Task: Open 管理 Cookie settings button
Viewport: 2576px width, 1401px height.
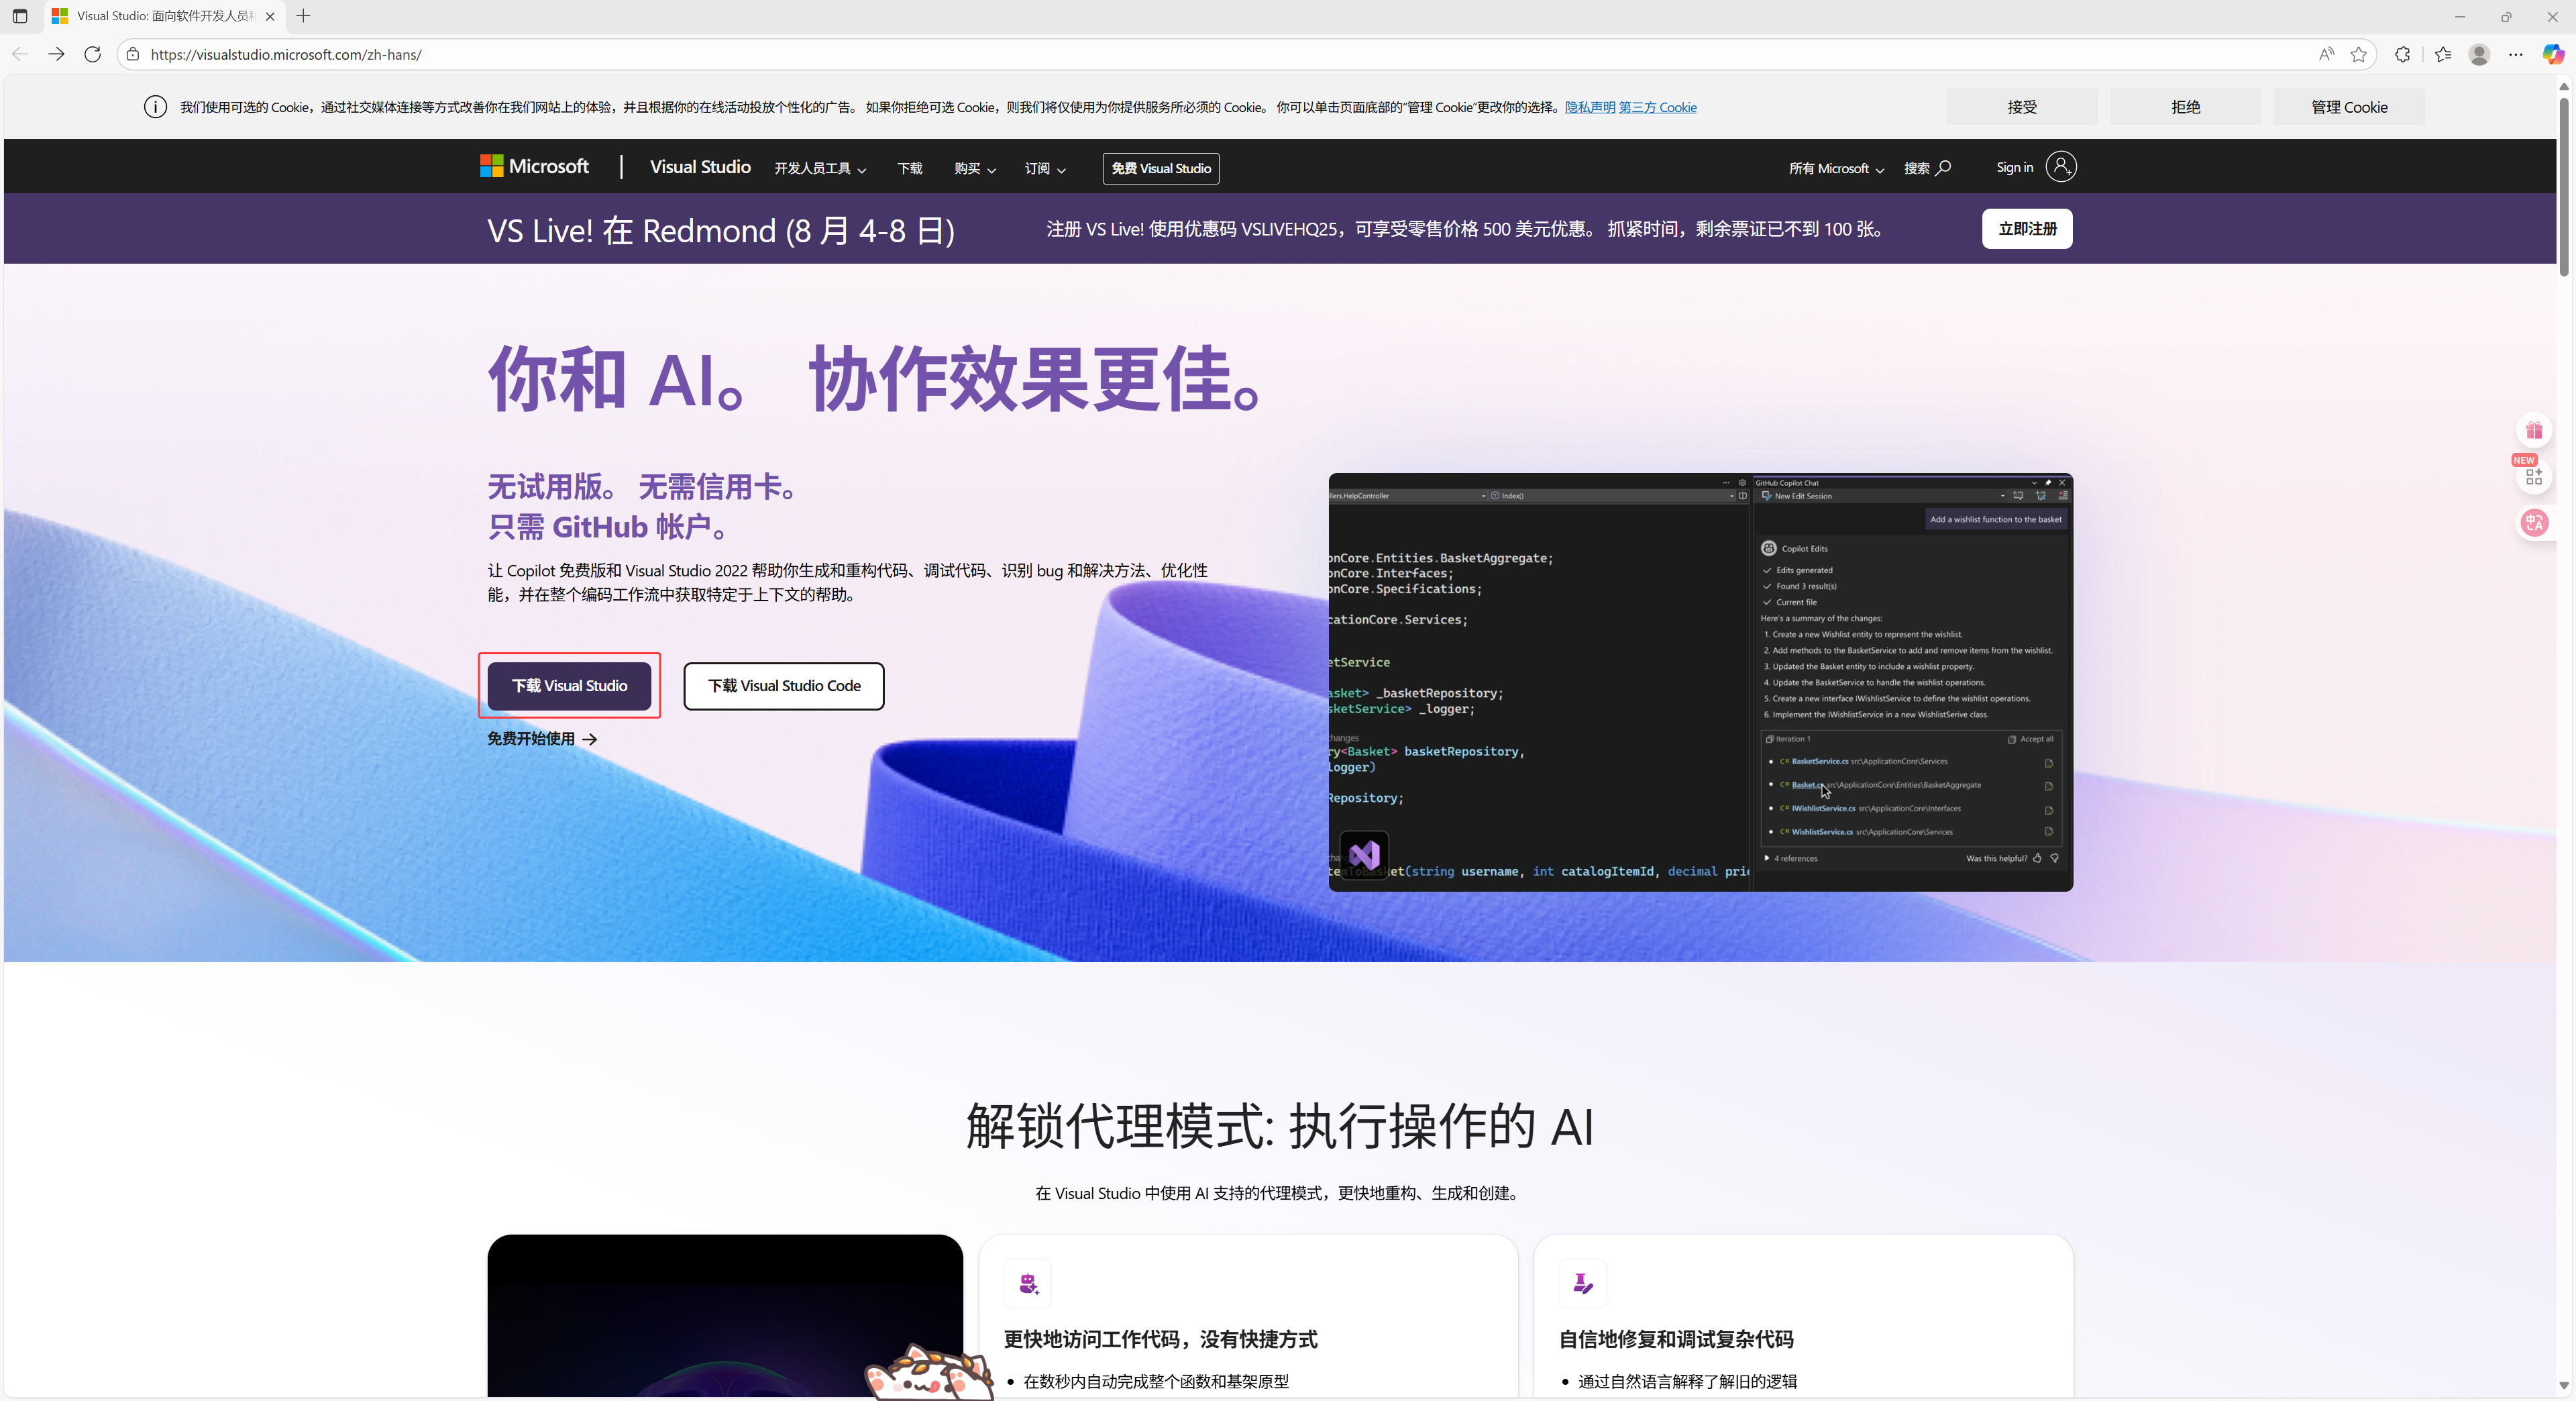Action: [x=2349, y=107]
